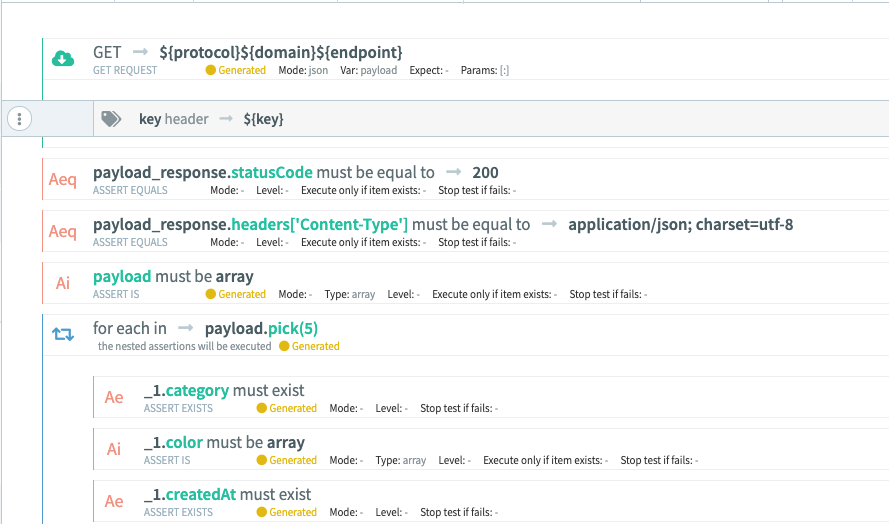This screenshot has height=524, width=889.
Task: Click the Generated badge on the for each block
Action: click(309, 346)
